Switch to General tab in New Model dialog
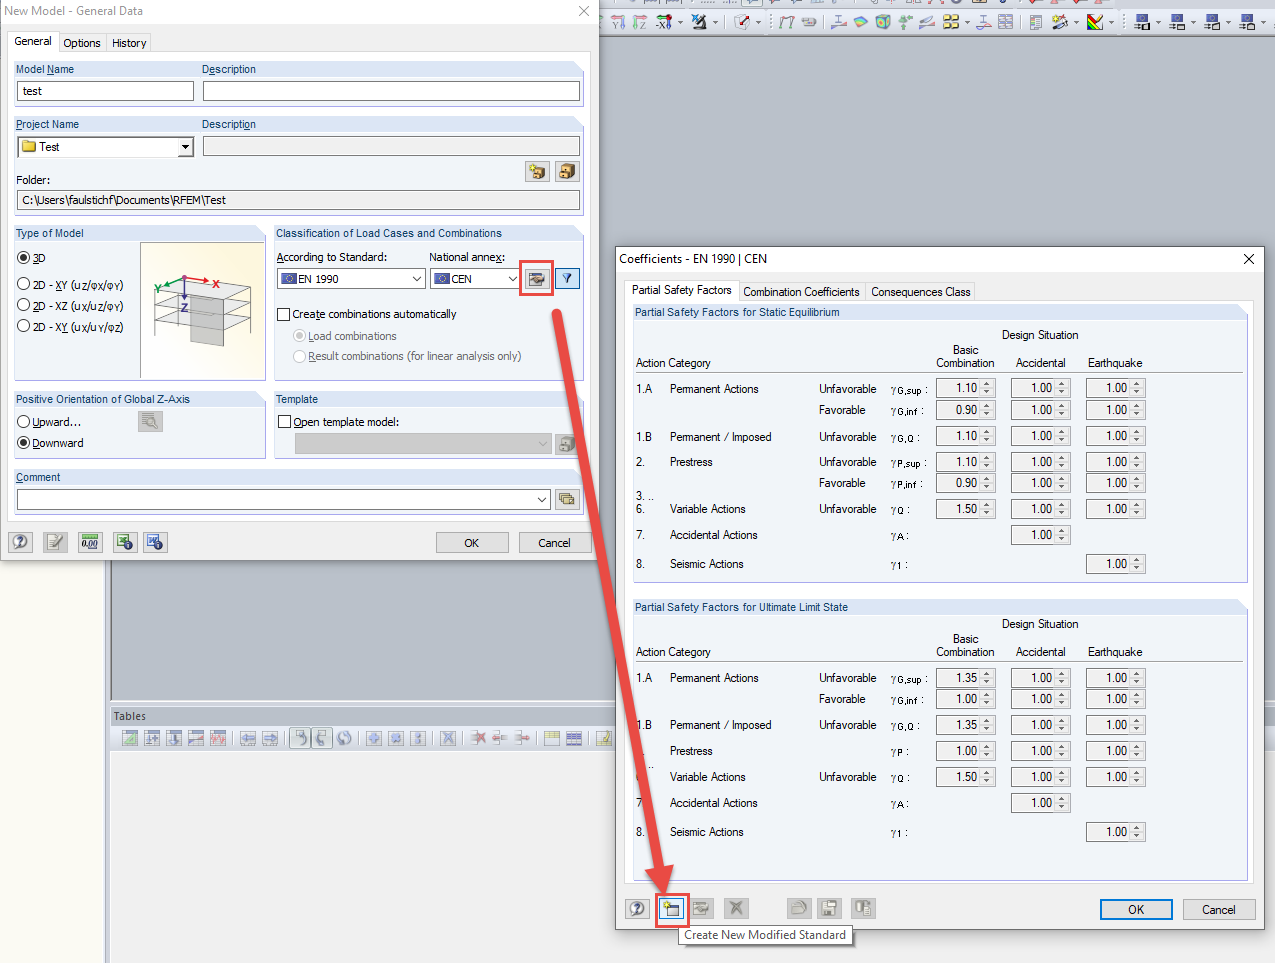 pyautogui.click(x=33, y=42)
